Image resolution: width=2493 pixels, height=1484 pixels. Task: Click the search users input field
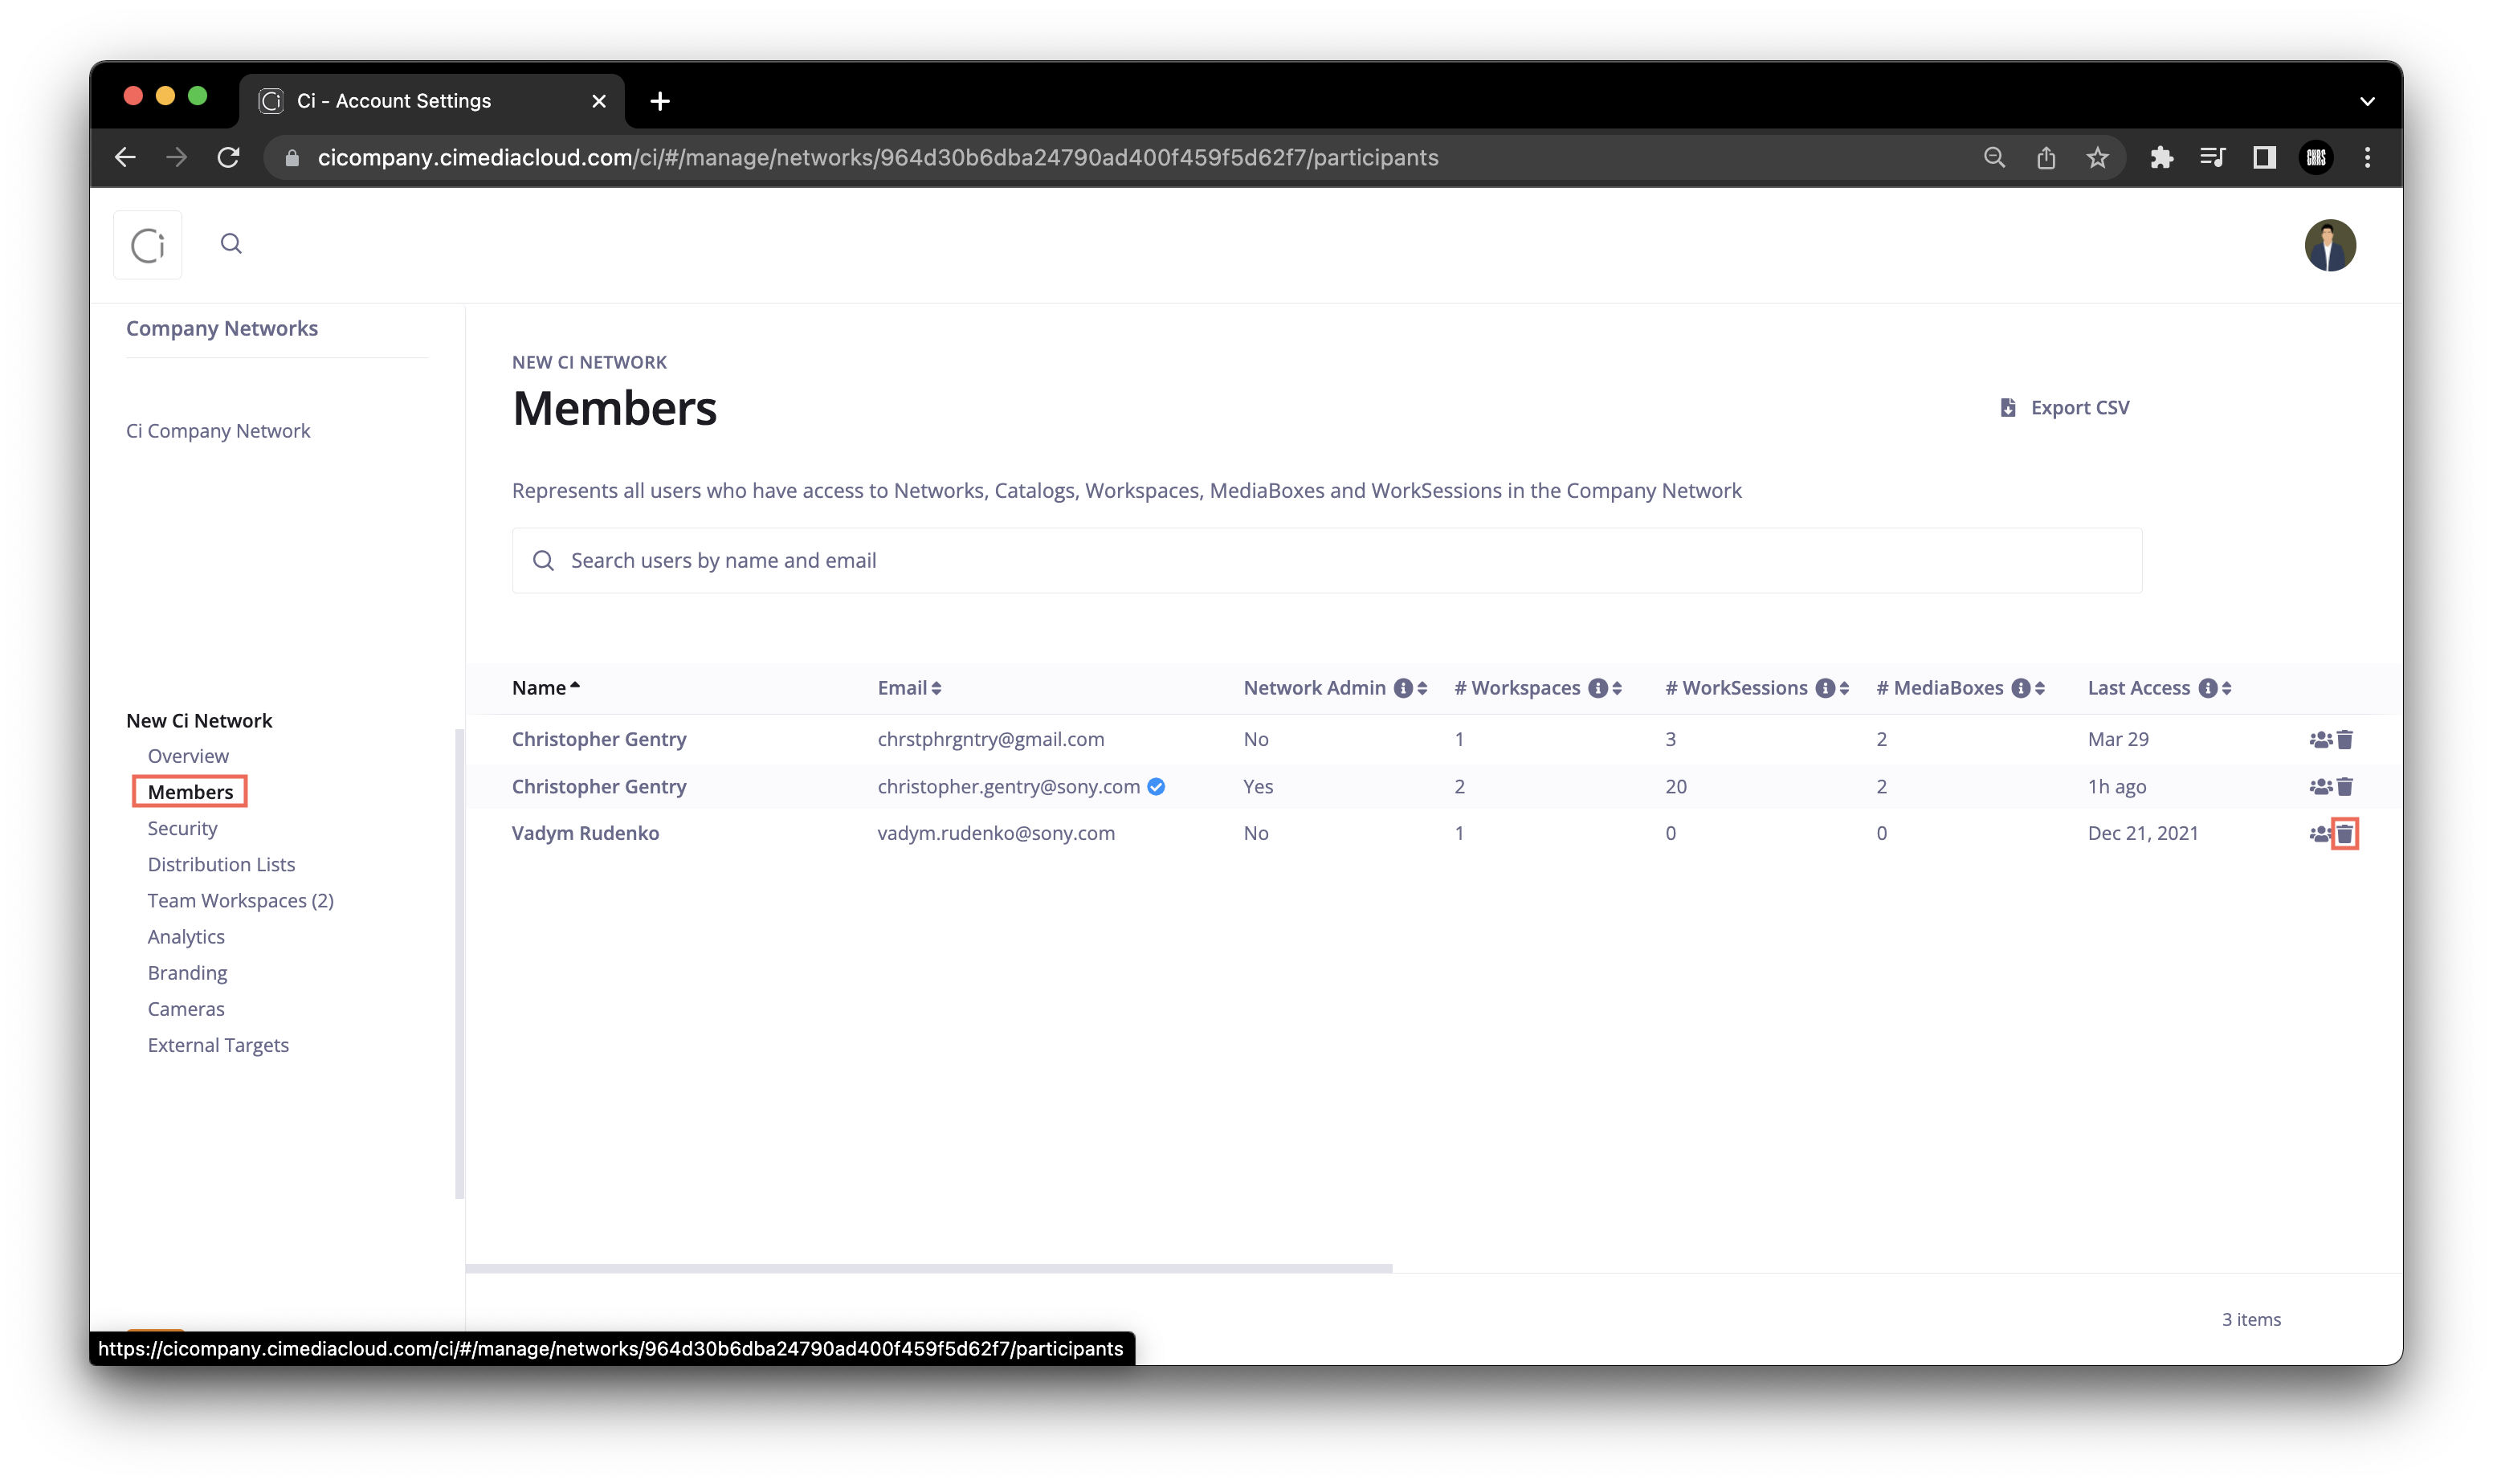(x=1326, y=560)
